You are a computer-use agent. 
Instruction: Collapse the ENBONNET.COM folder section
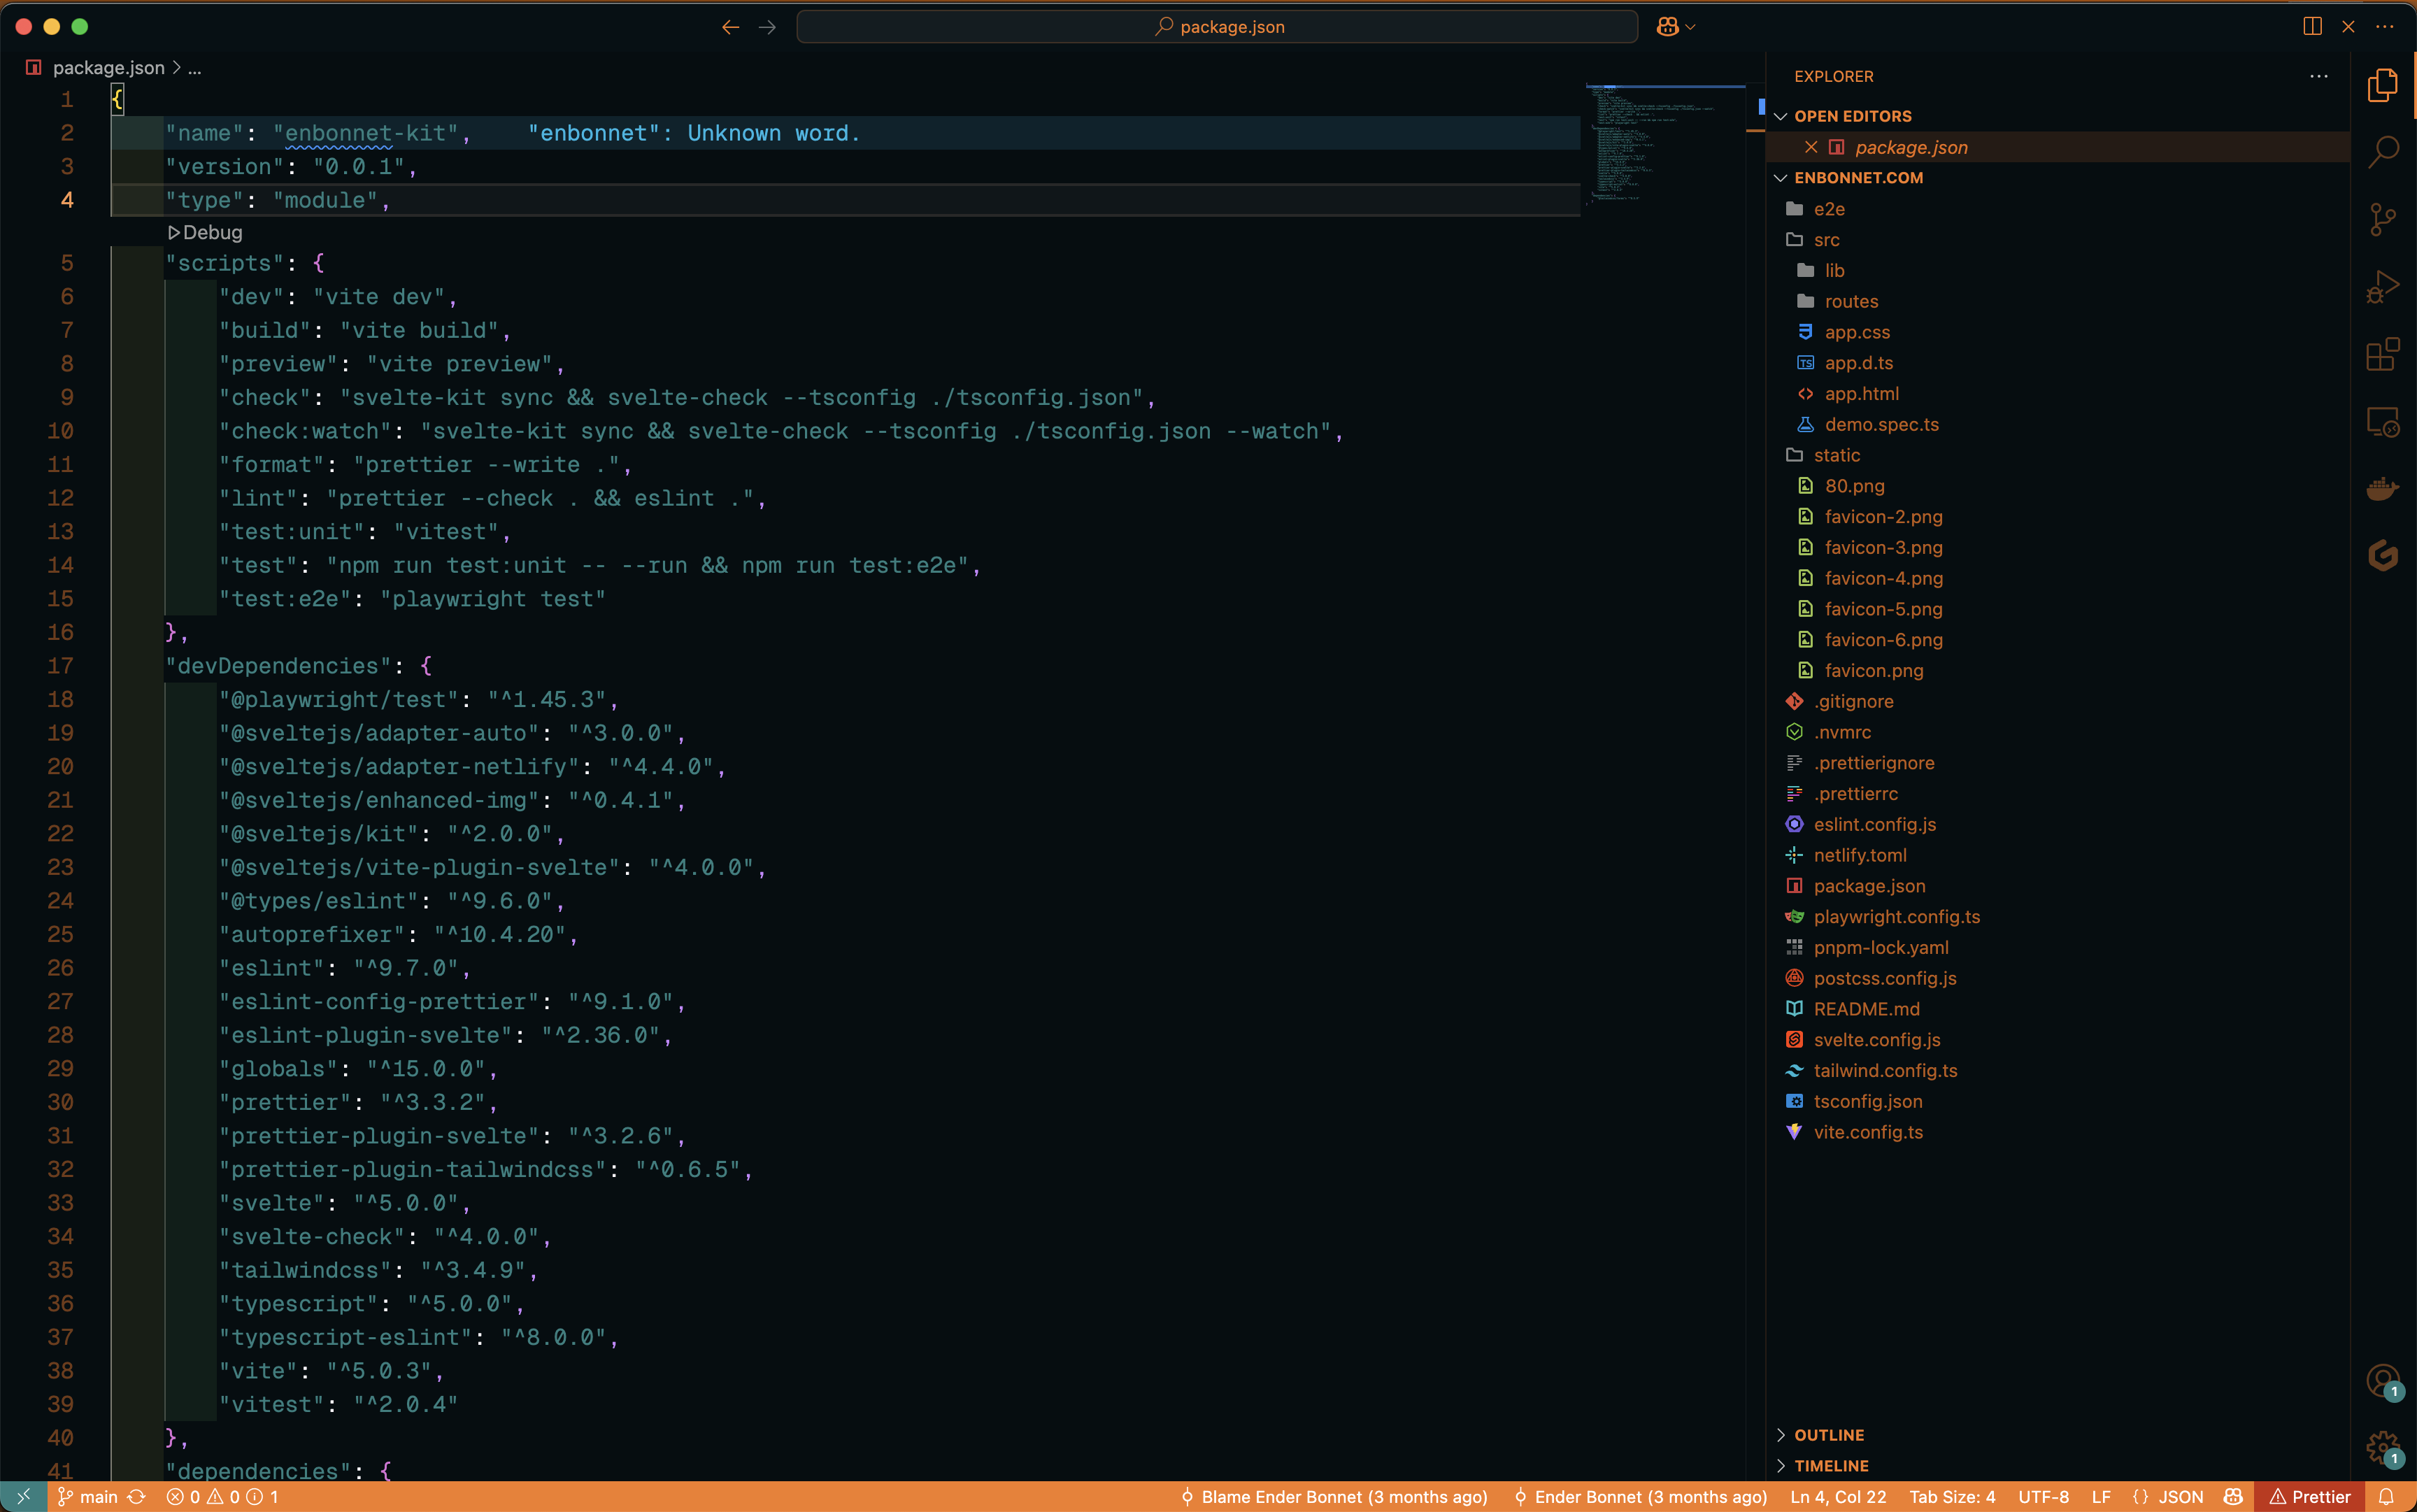coord(1858,178)
